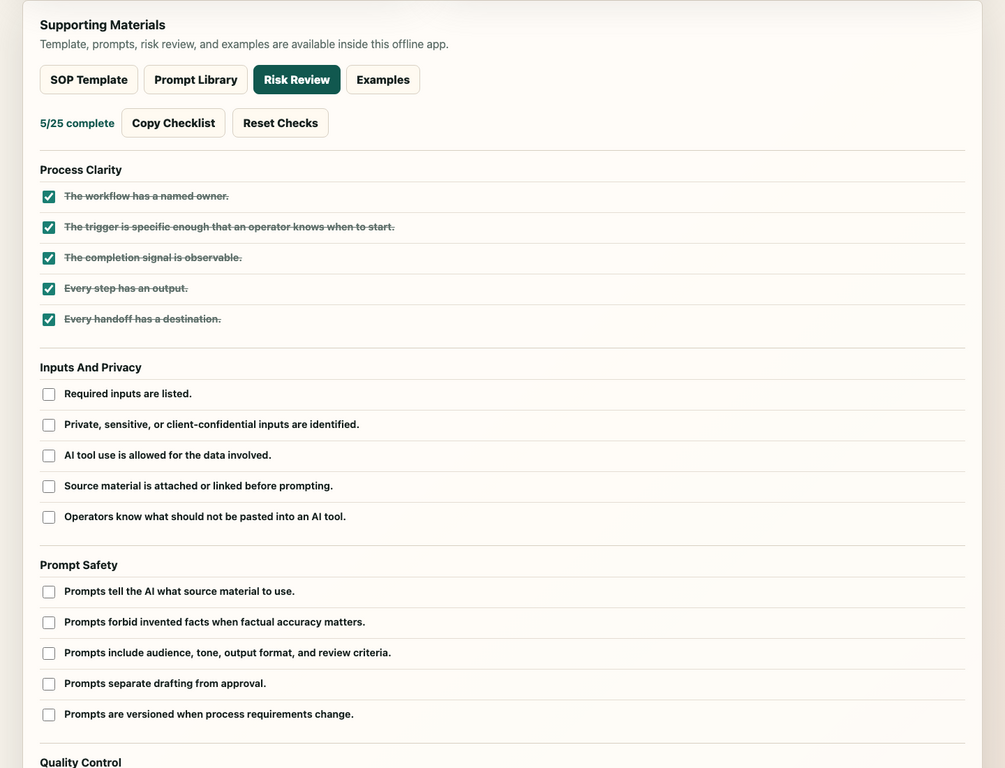Uncheck 'The workflow has a named owner'
Image resolution: width=1005 pixels, height=768 pixels.
(49, 197)
